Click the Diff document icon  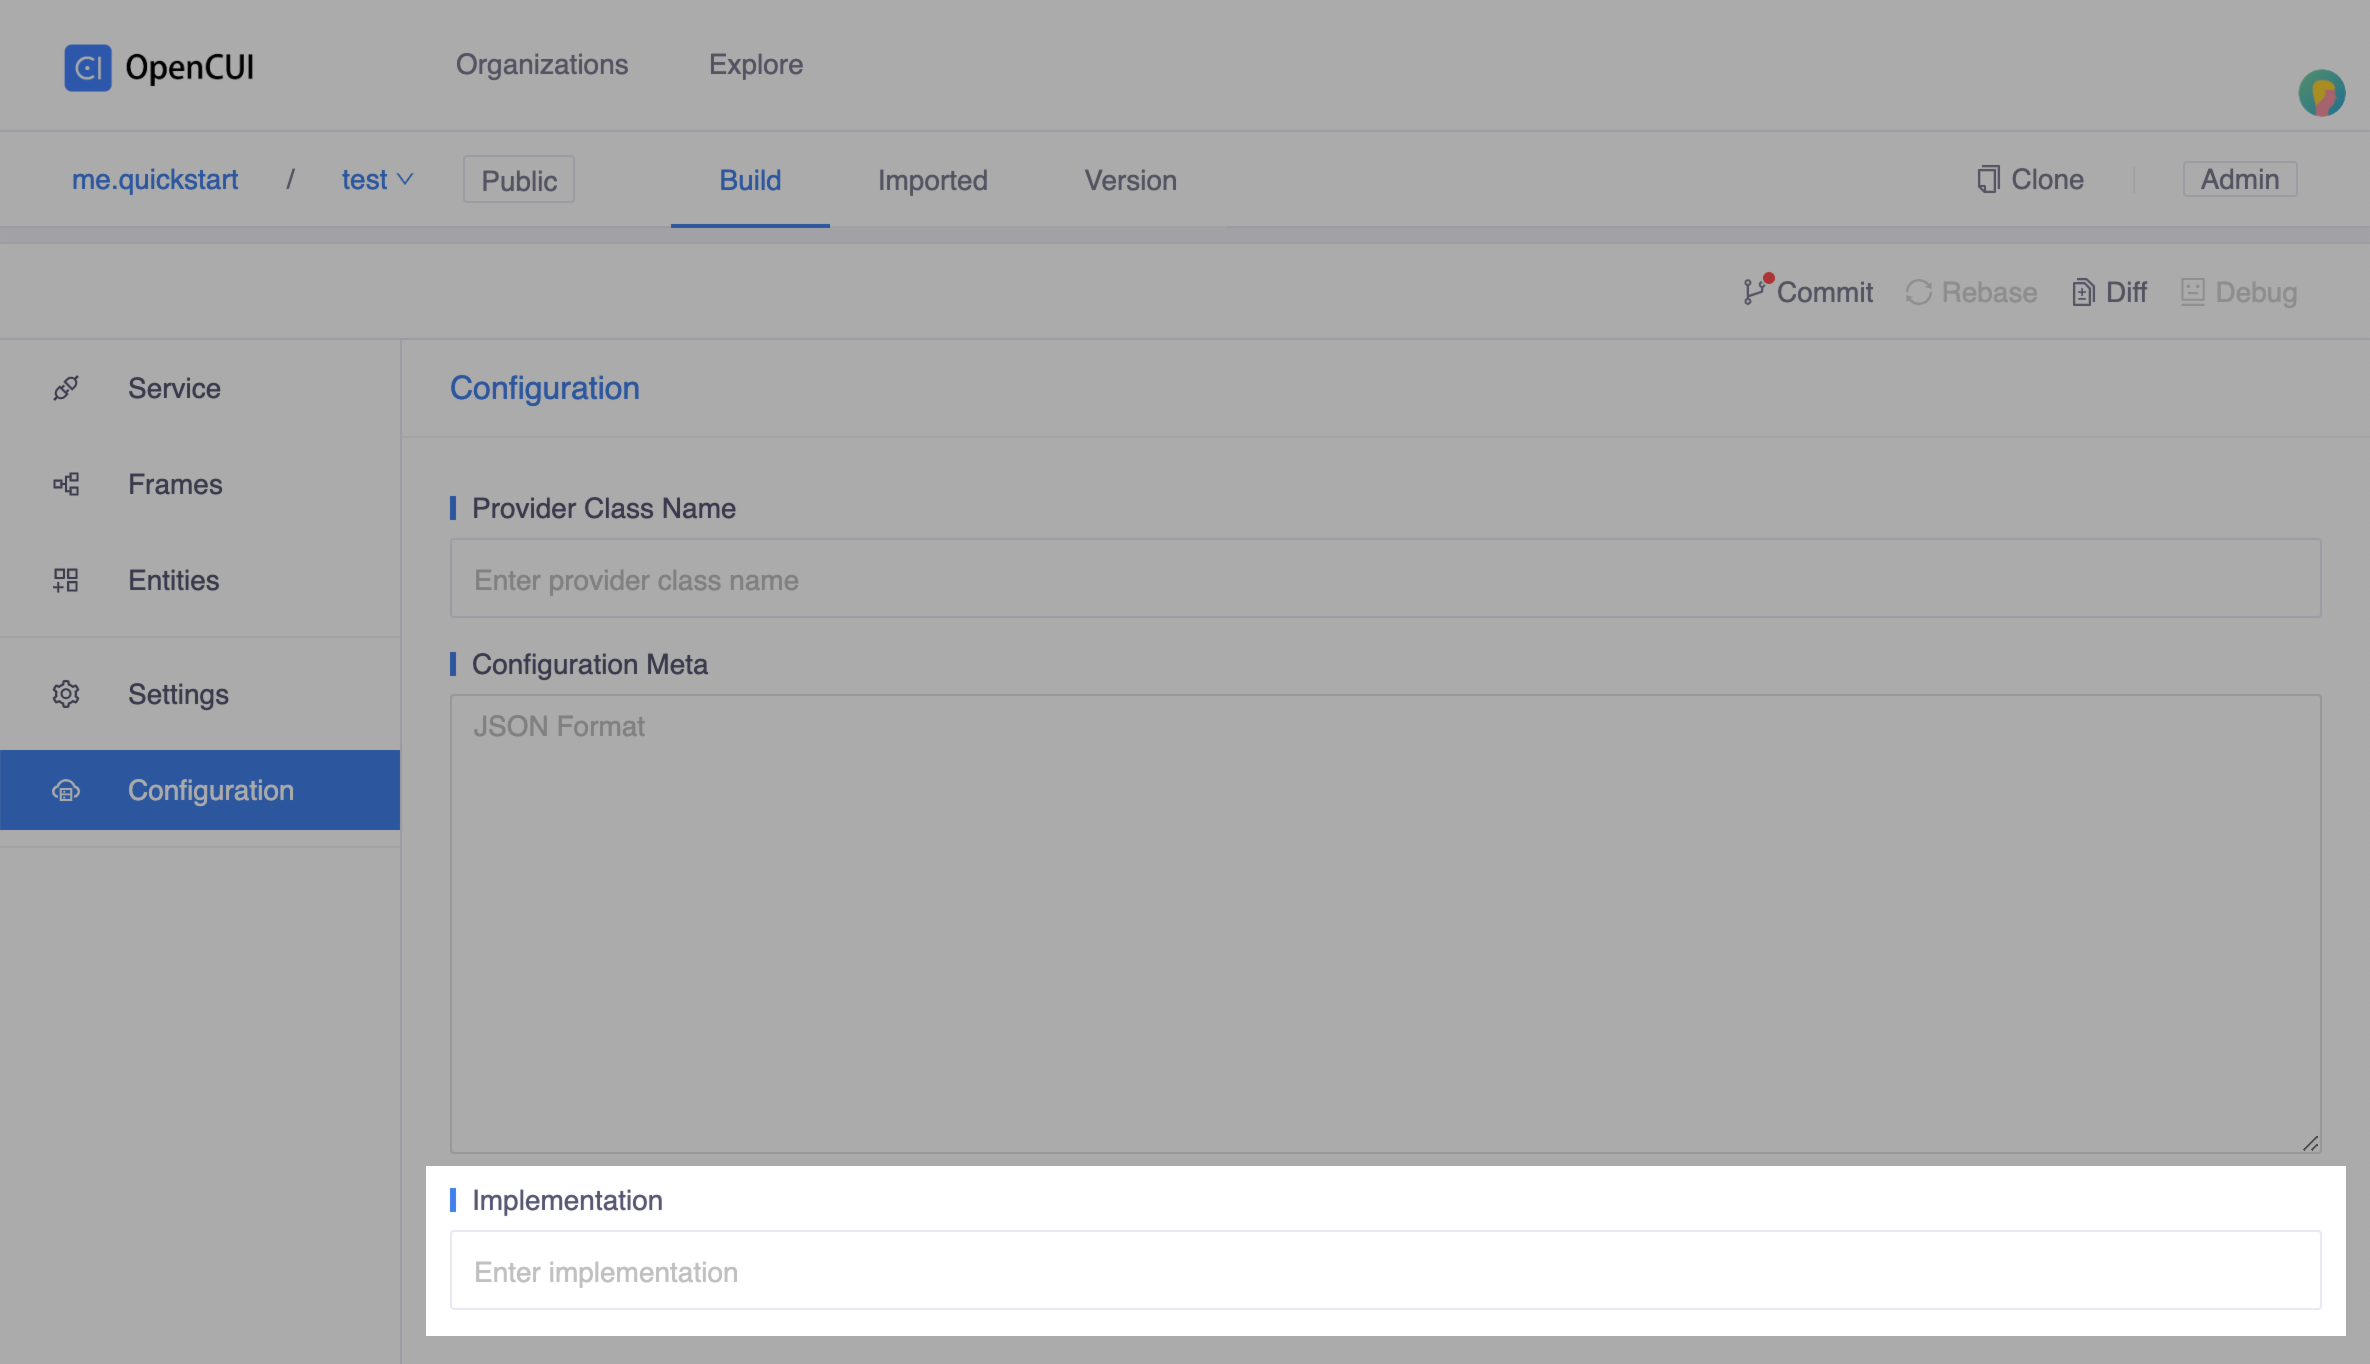point(2083,292)
